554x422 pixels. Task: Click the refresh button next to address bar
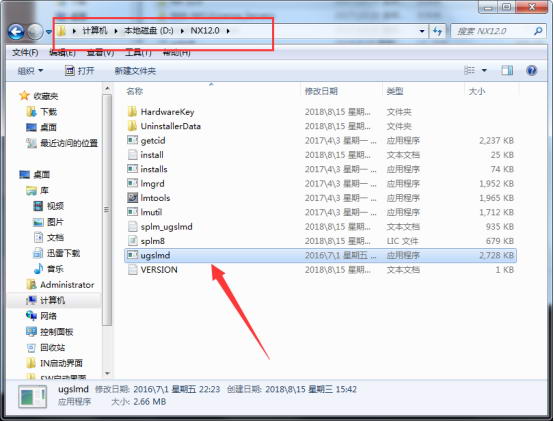coord(438,31)
